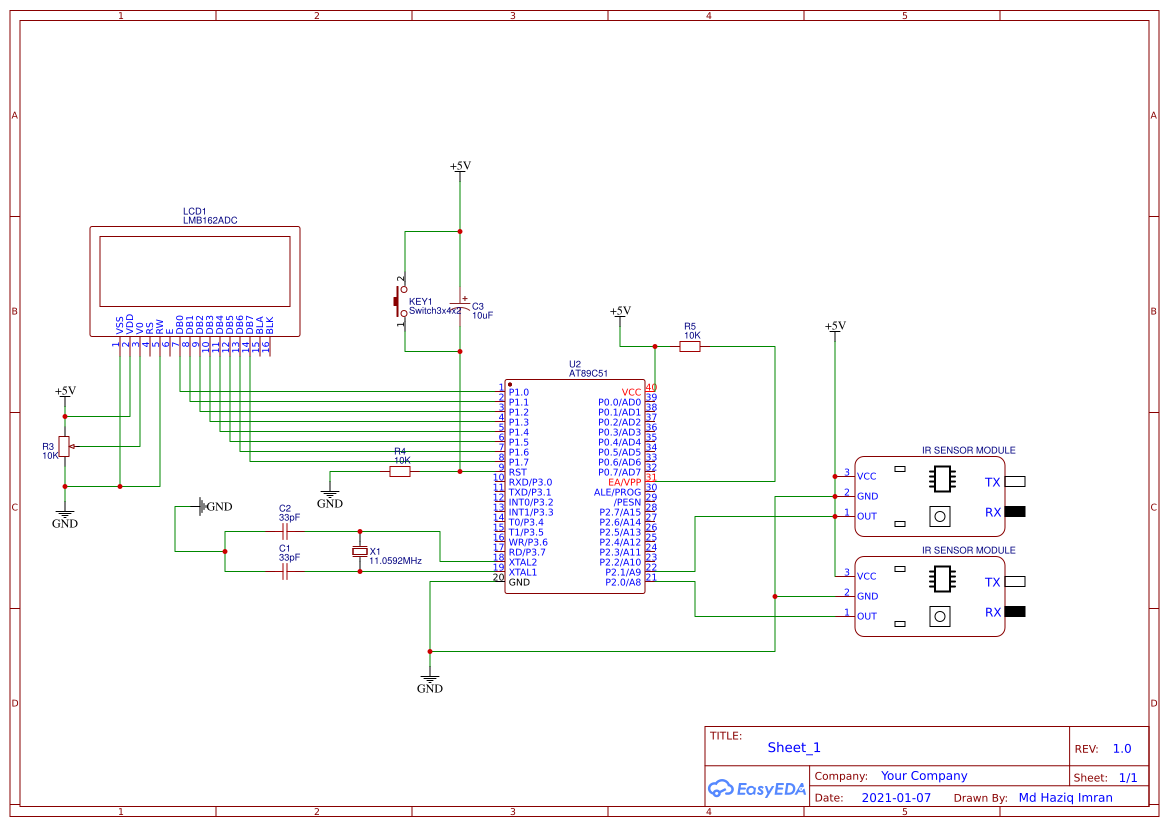This screenshot has height=827, width=1169.
Task: Select the Drawn By name Md Haziq Imran
Action: (1066, 797)
